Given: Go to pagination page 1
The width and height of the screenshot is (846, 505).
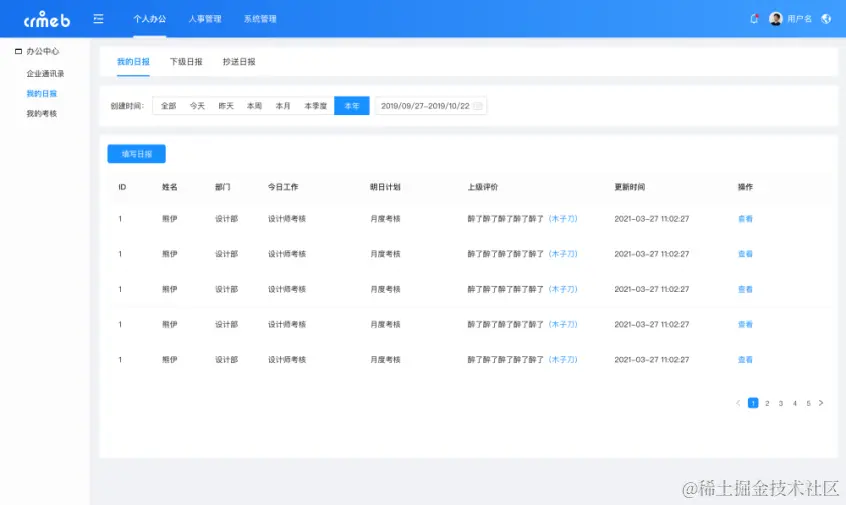Looking at the screenshot, I should point(753,403).
